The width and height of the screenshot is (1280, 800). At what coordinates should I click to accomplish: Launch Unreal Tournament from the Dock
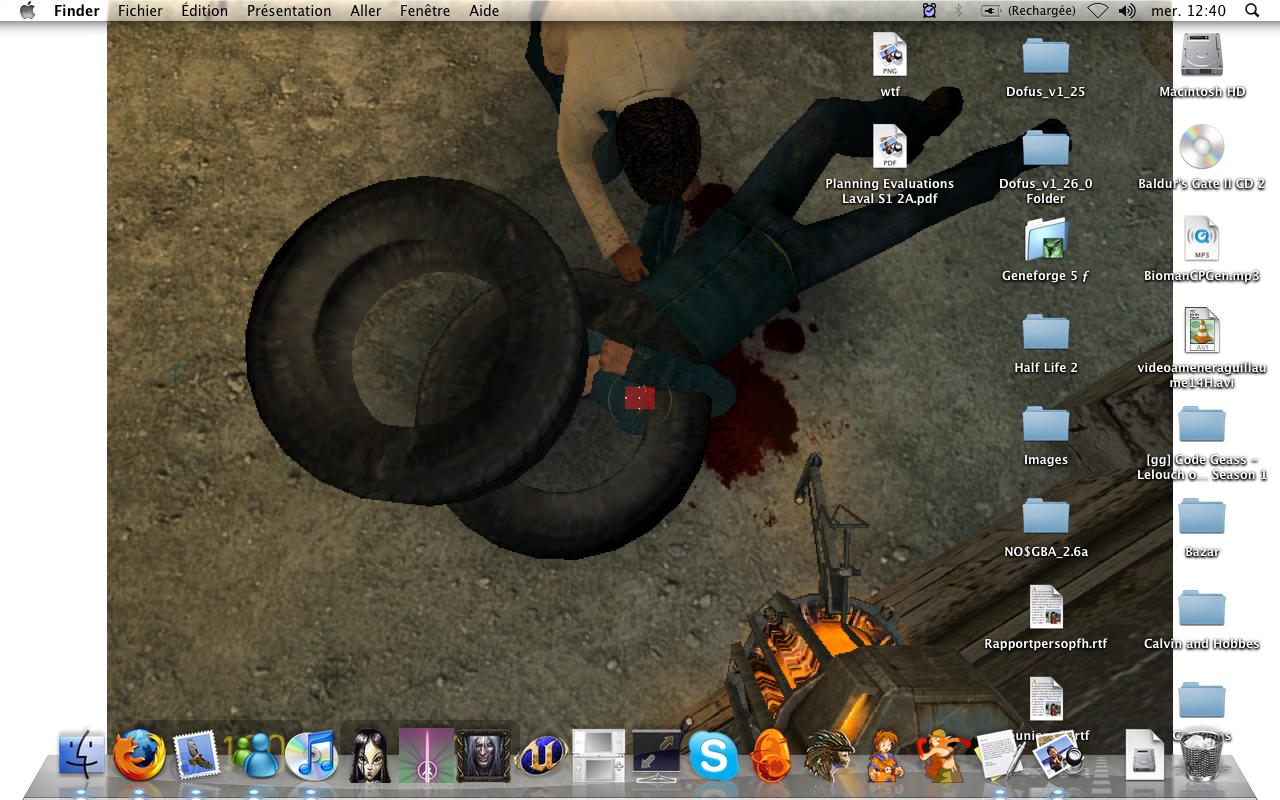(x=541, y=758)
